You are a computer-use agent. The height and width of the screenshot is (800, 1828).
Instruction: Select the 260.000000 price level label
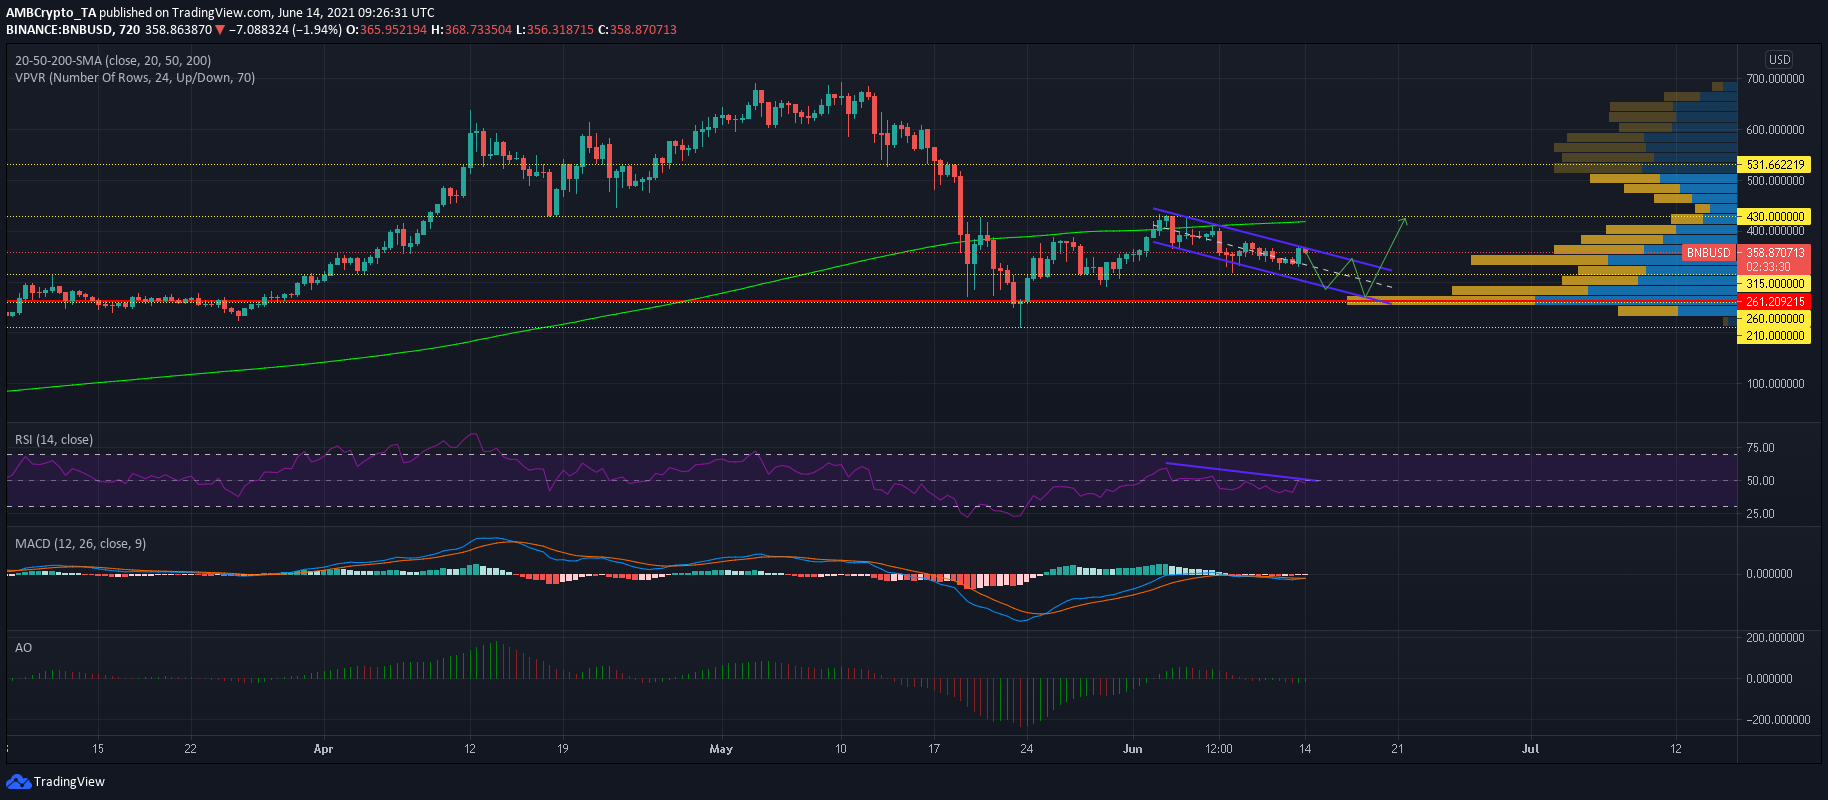tap(1775, 319)
